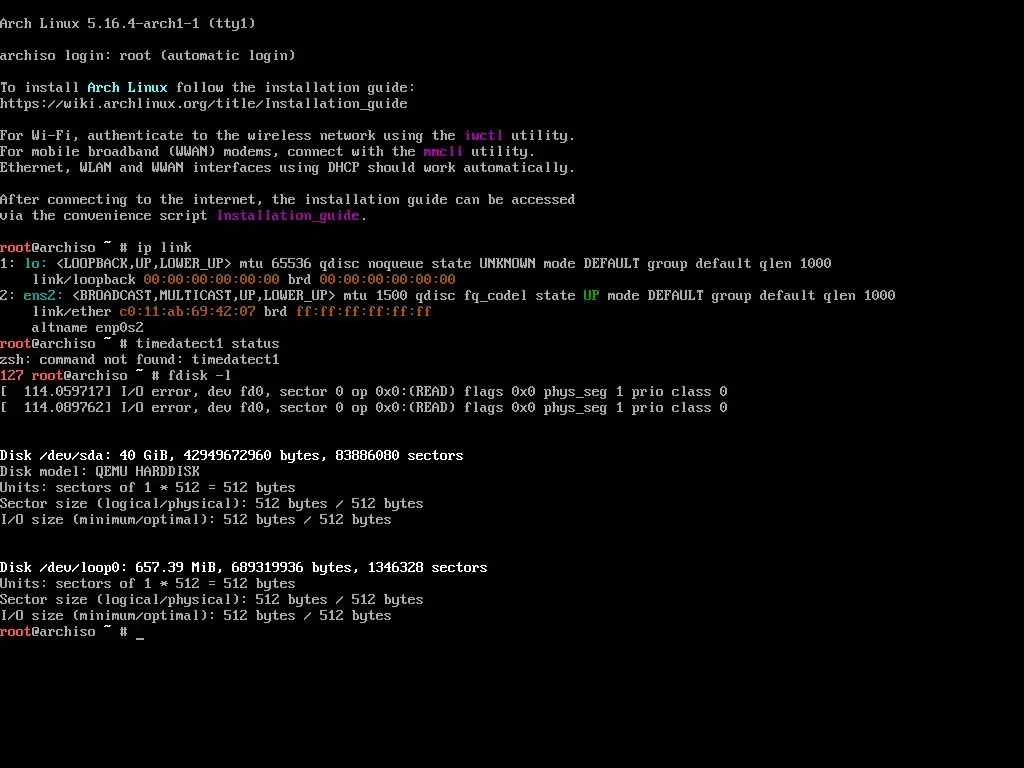Click the broadcast address ff:ff:ff:ff:ff:ff
The height and width of the screenshot is (768, 1024).
point(364,312)
